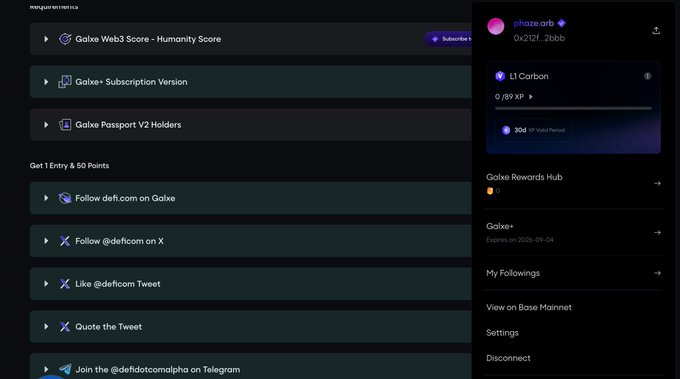Expand the Galxe Passport V2 Holders row
This screenshot has height=379, width=680.
46,125
